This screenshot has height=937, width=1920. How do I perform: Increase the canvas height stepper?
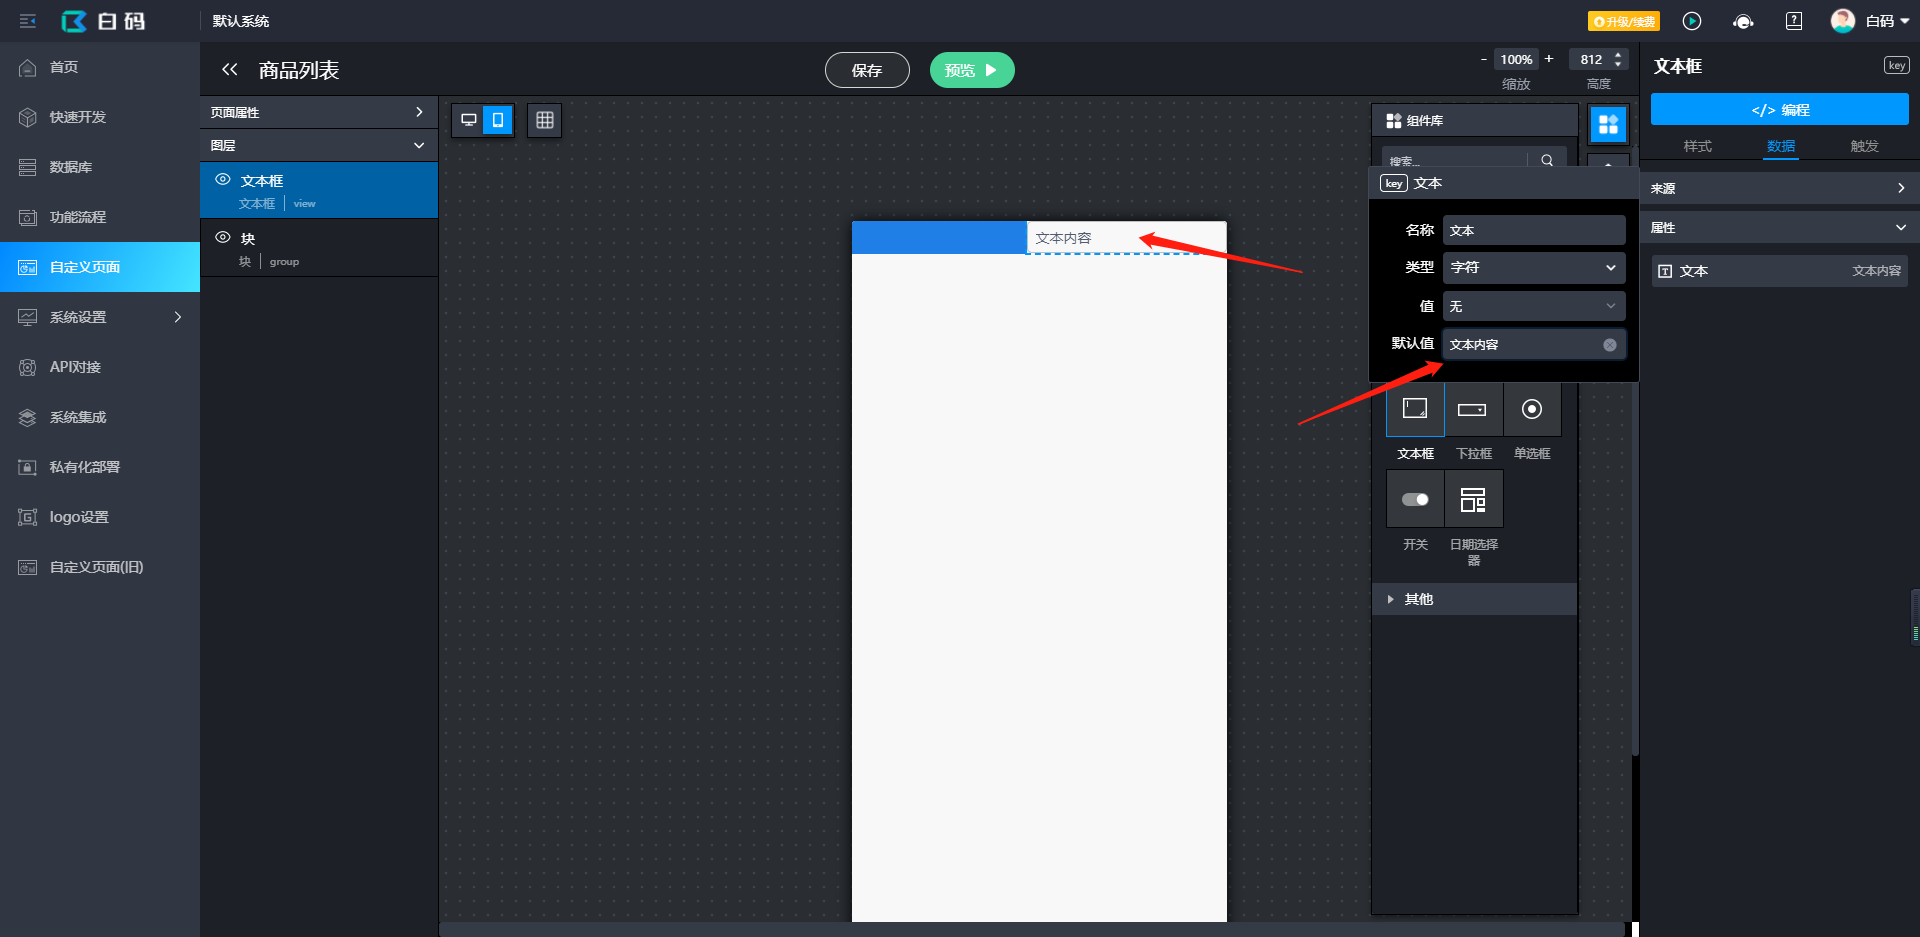[1618, 54]
